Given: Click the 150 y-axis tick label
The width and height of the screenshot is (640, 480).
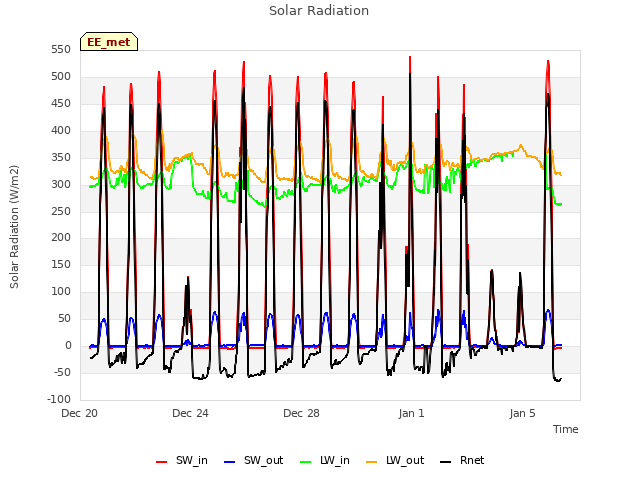Looking at the screenshot, I should (x=61, y=264).
